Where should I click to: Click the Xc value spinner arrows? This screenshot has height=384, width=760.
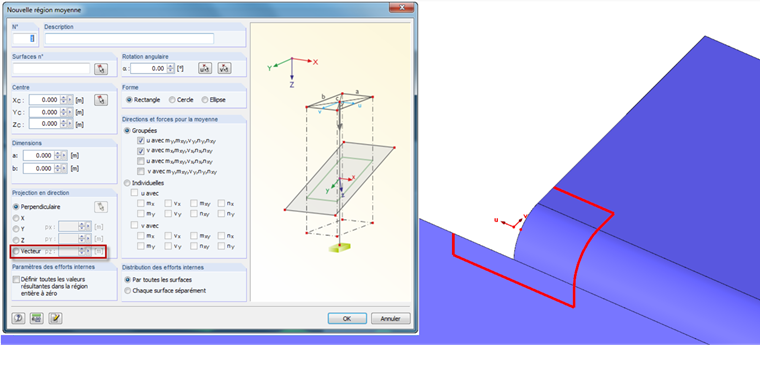click(63, 100)
